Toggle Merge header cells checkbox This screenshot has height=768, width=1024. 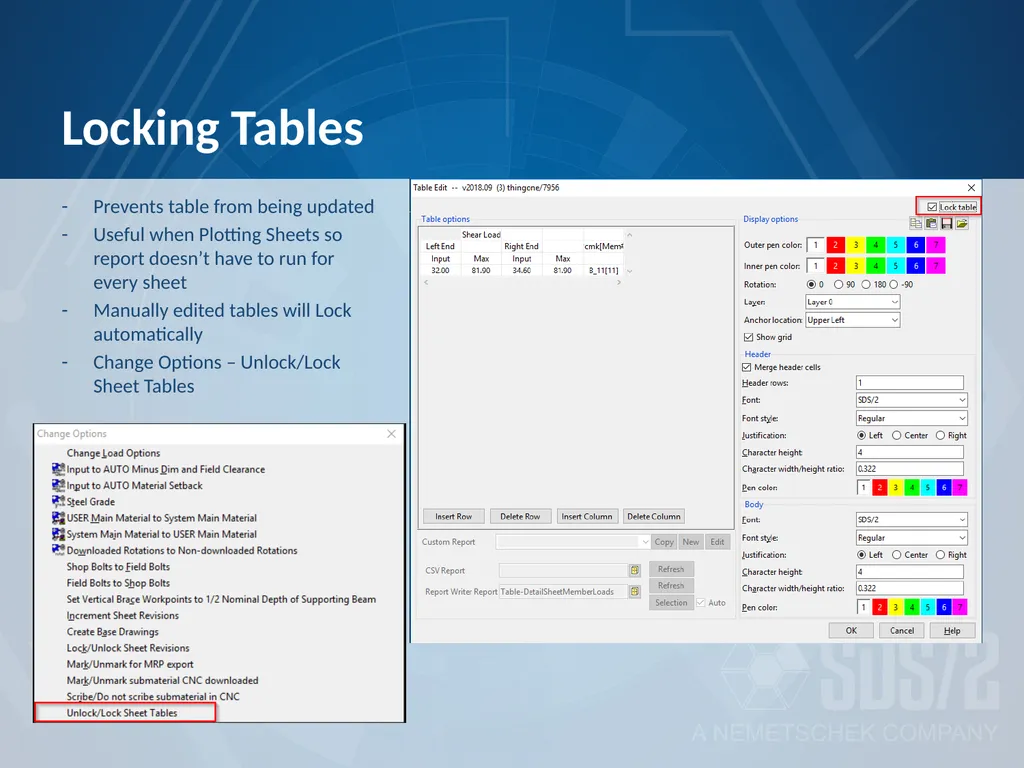click(746, 368)
